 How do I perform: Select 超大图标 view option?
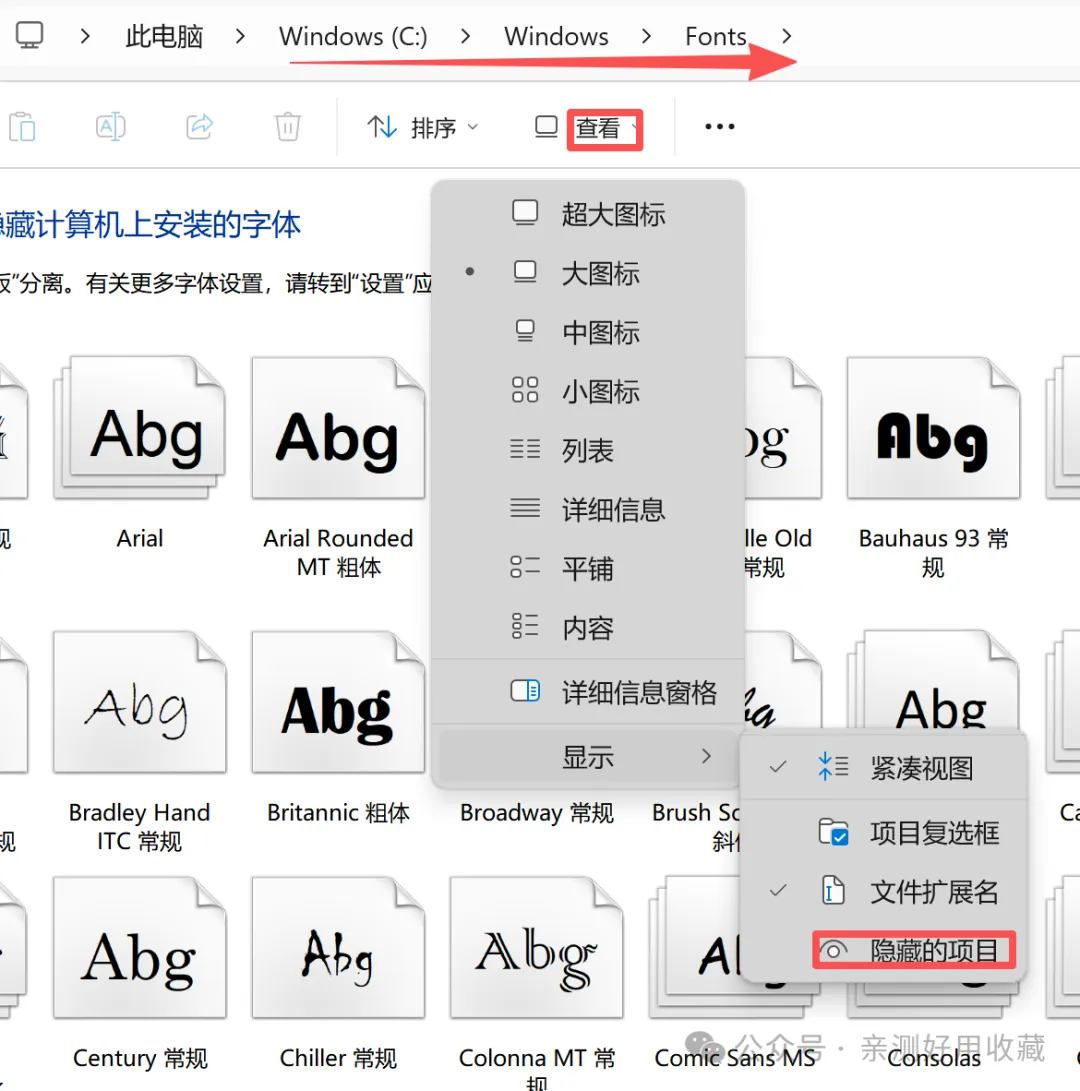click(588, 214)
